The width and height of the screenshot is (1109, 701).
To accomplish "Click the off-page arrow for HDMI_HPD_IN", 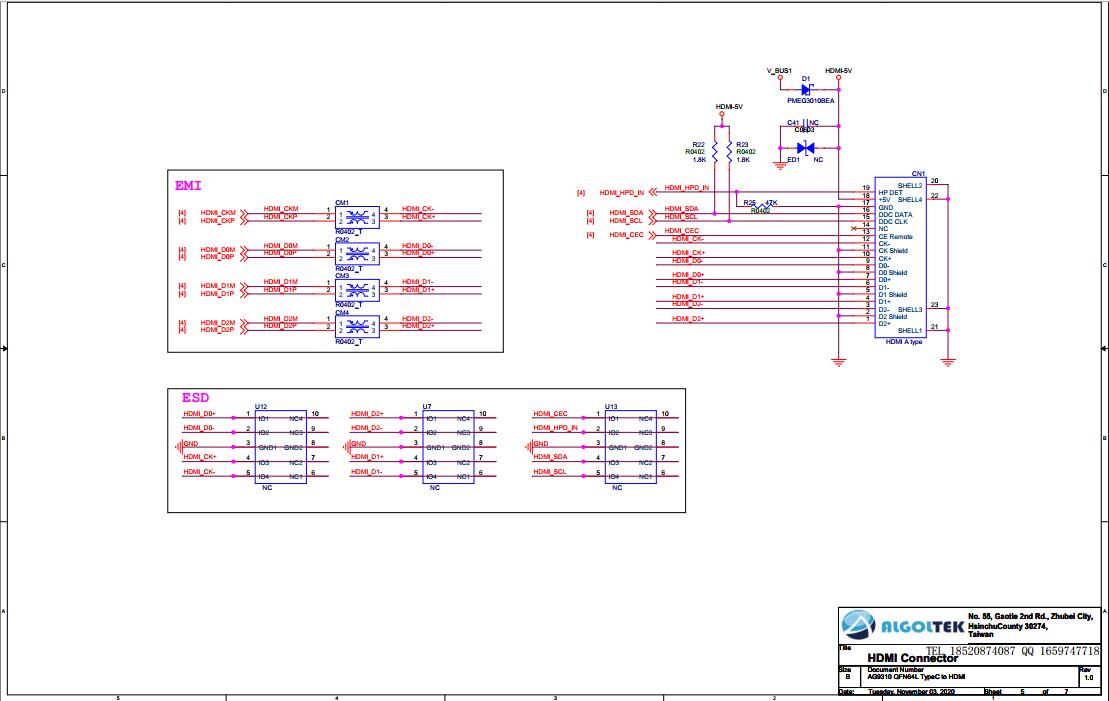I will (653, 192).
